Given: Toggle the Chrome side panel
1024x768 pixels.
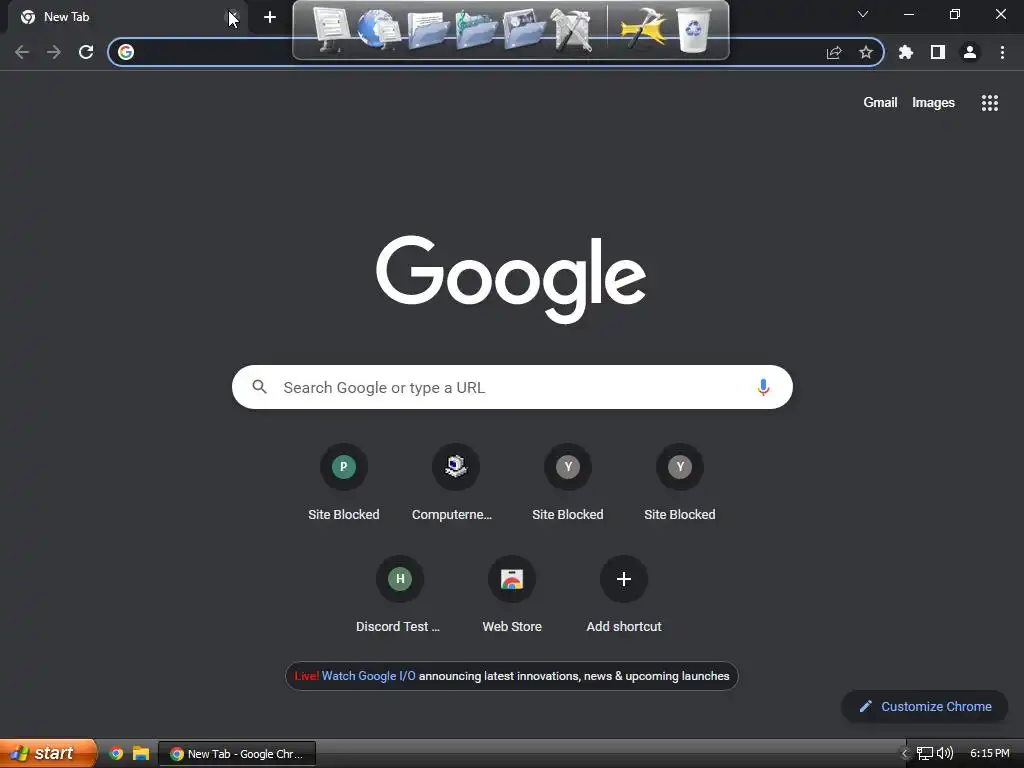Looking at the screenshot, I should [938, 52].
